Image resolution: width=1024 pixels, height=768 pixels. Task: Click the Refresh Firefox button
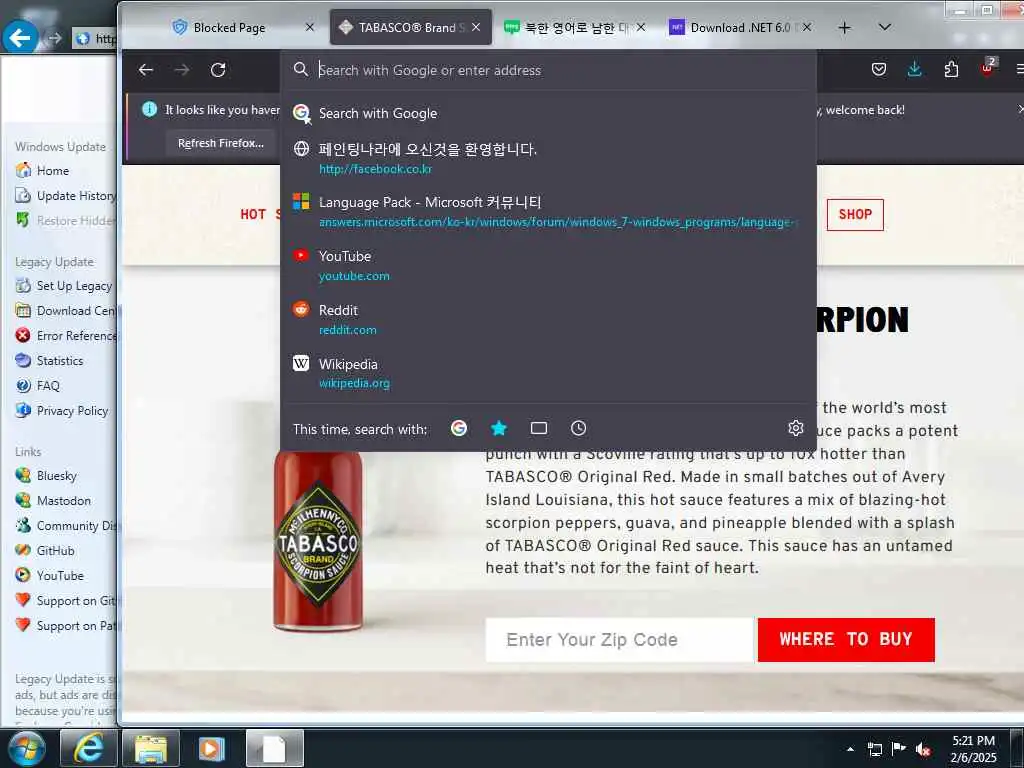[221, 143]
